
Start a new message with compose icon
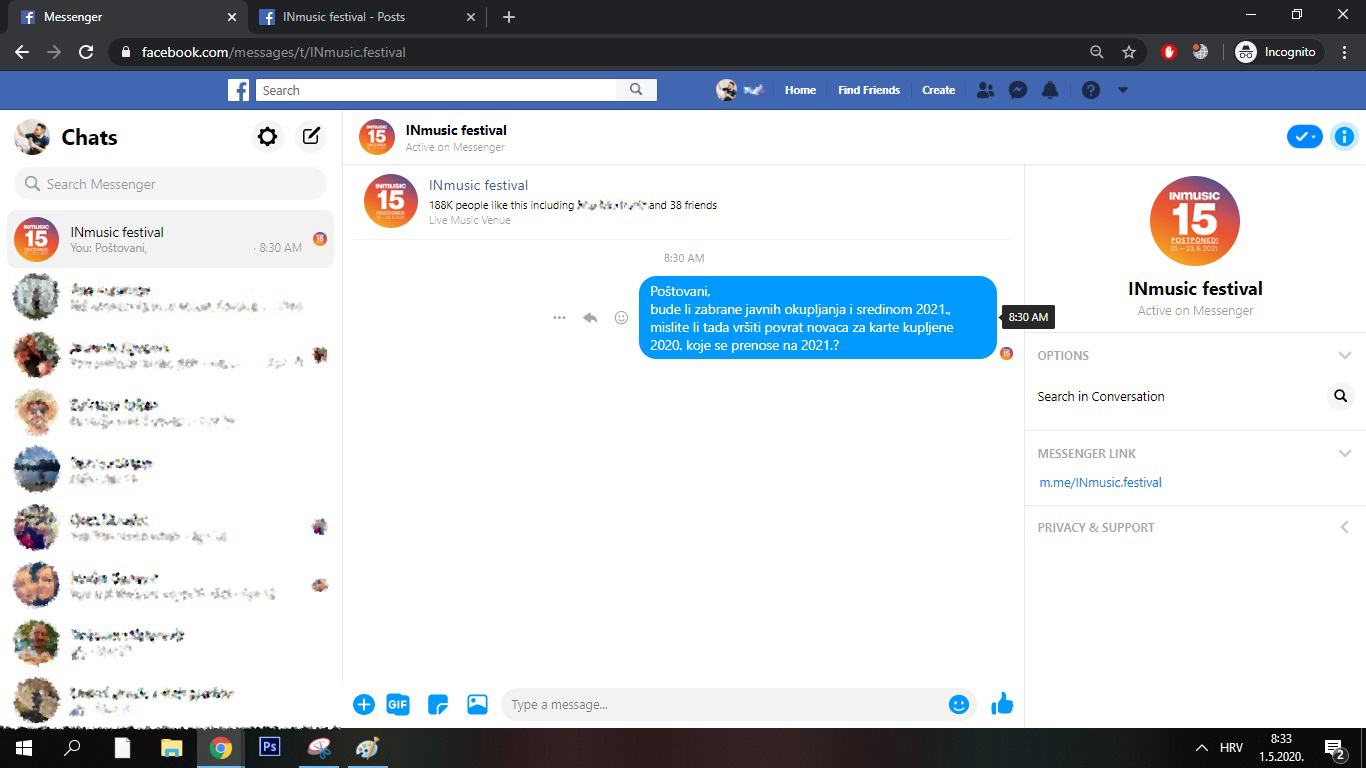tap(312, 137)
